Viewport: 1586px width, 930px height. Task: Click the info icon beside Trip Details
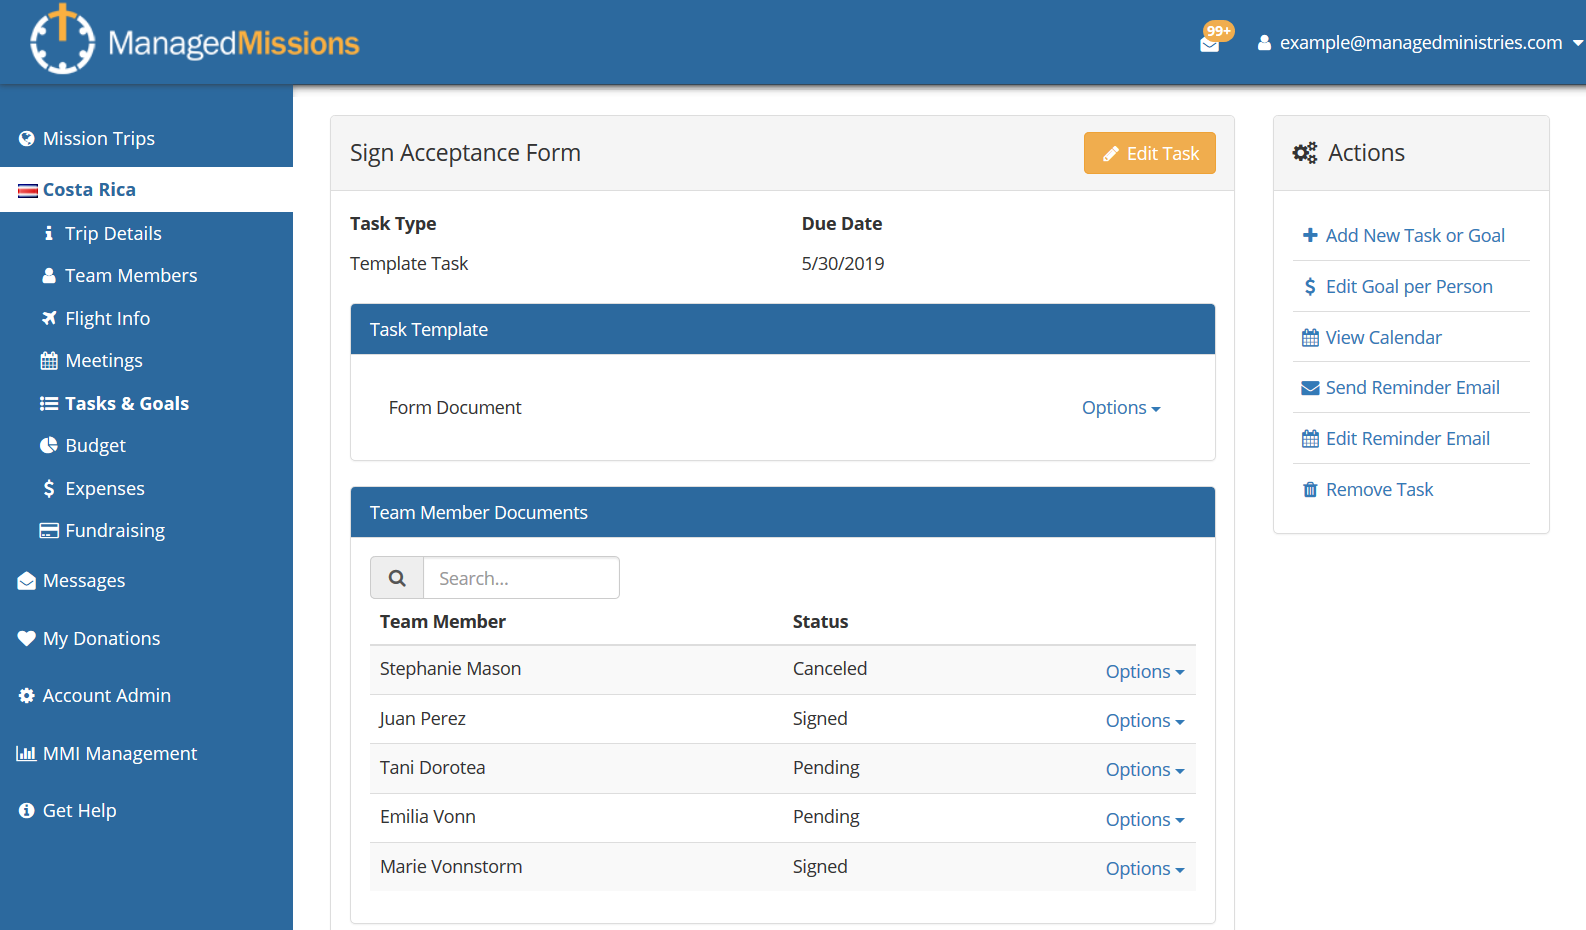coord(48,233)
